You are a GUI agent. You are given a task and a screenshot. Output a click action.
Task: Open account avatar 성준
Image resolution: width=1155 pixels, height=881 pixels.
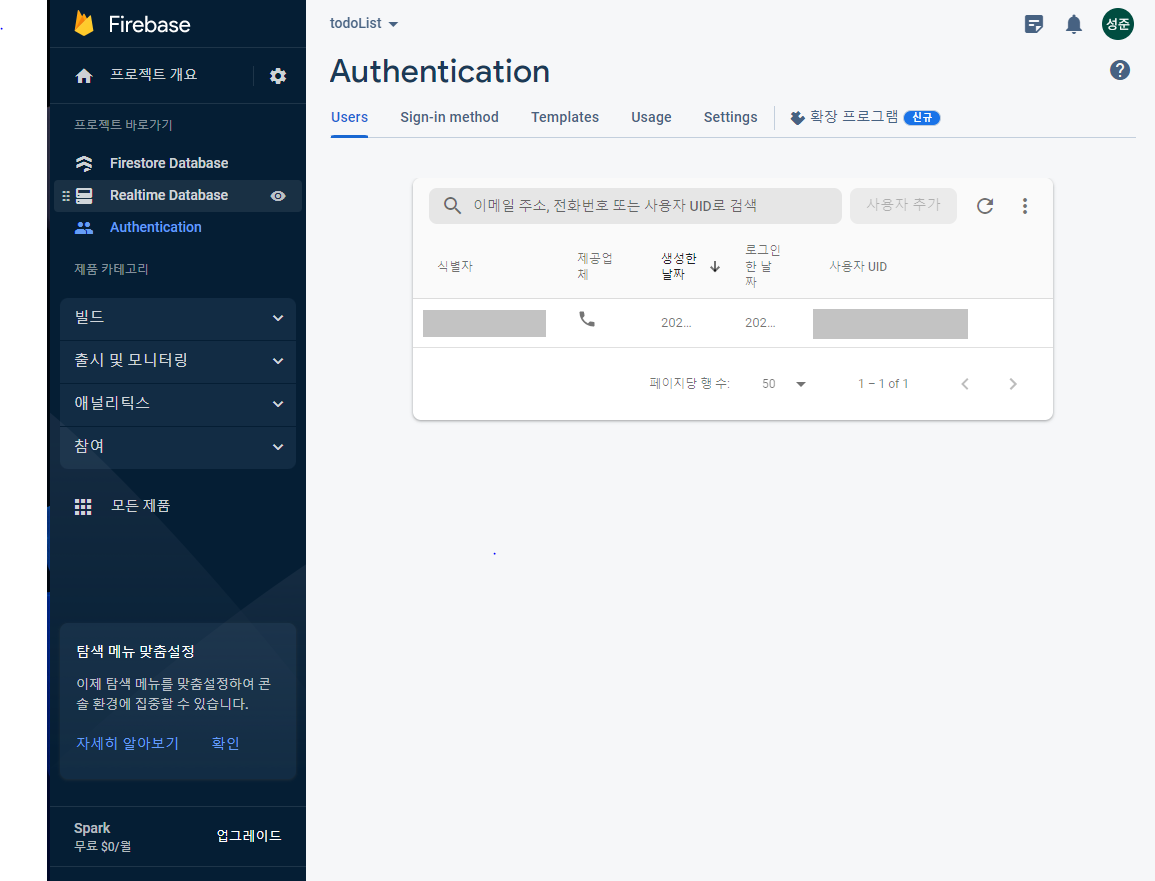tap(1117, 24)
